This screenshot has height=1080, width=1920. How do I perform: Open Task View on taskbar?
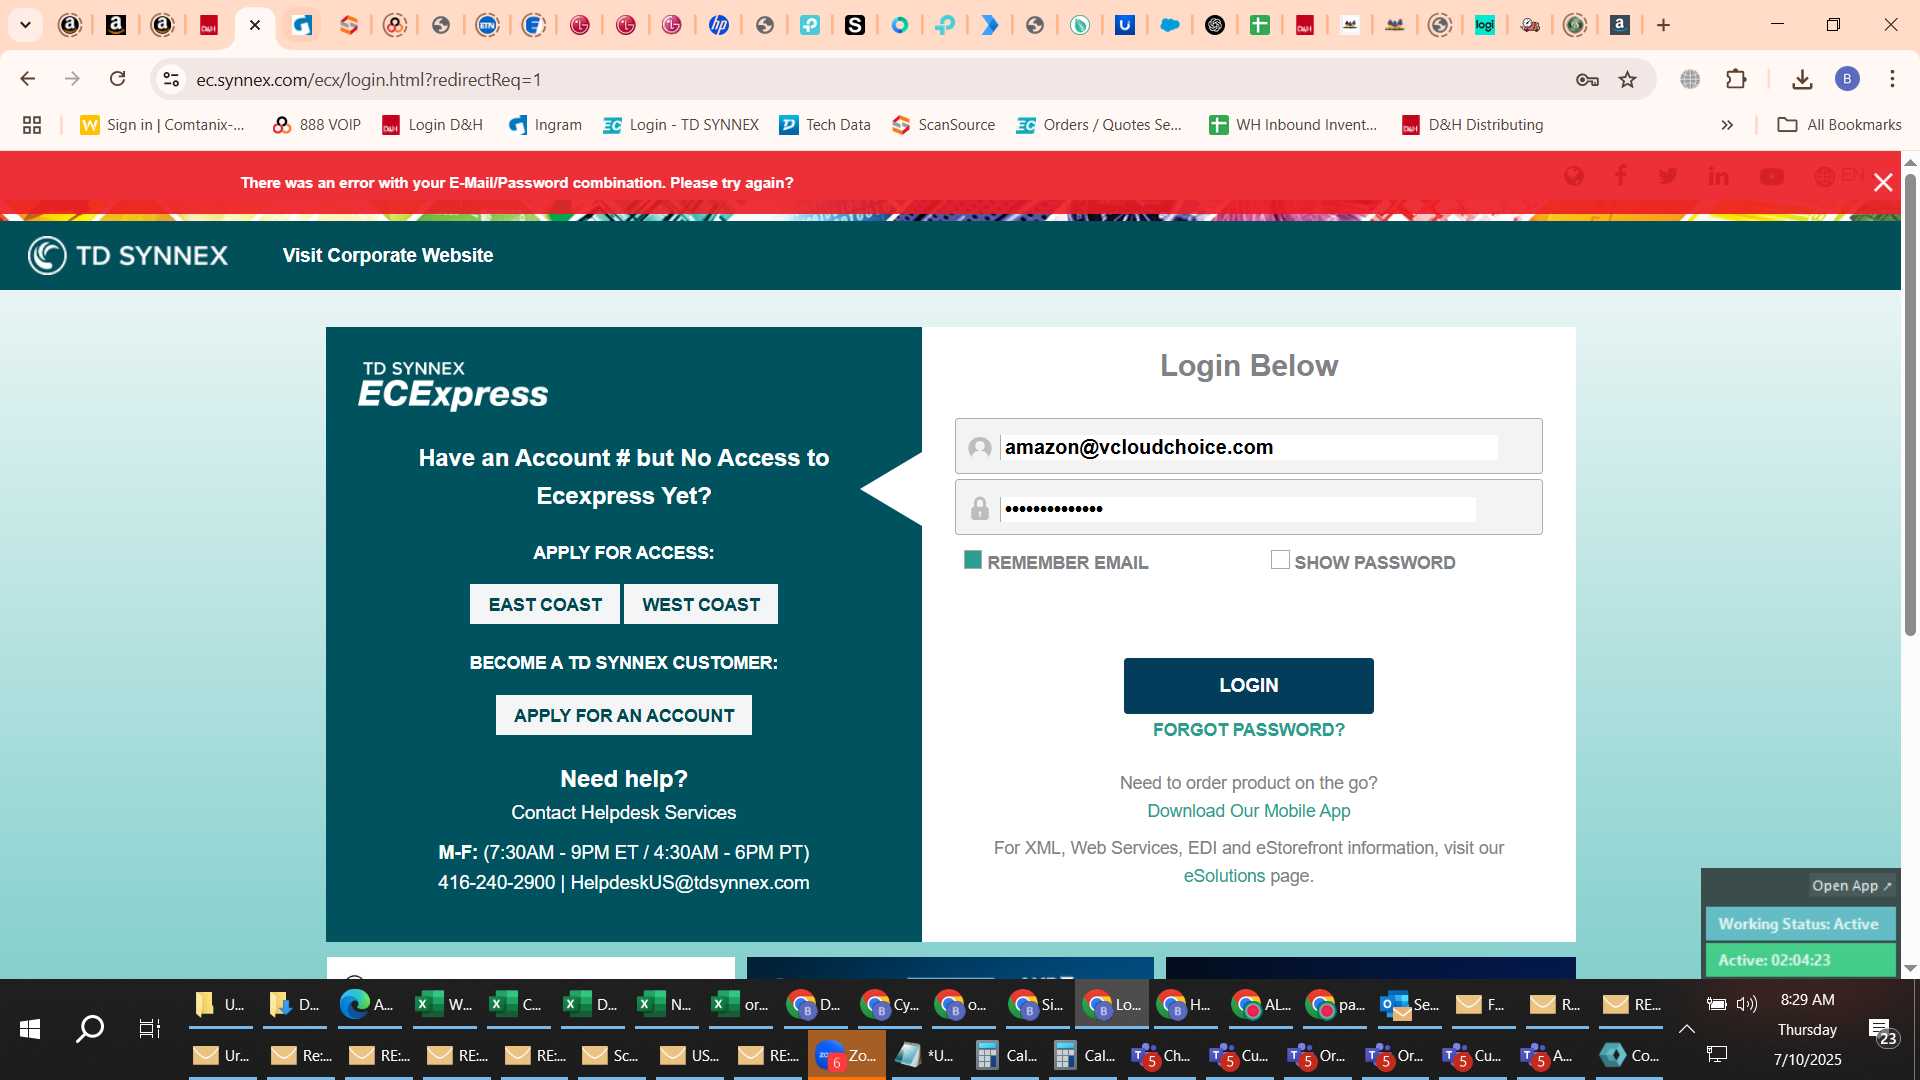click(x=150, y=1028)
